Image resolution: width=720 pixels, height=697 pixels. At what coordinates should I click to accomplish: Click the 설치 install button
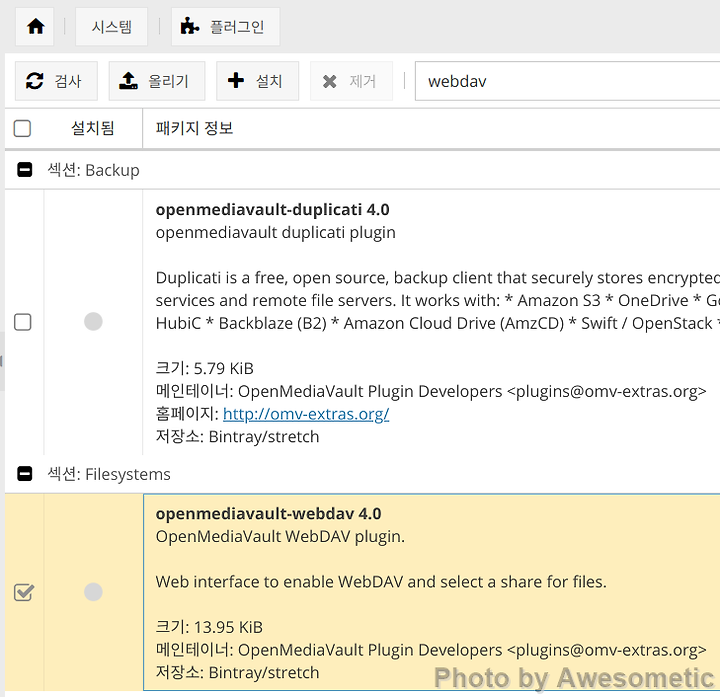pyautogui.click(x=257, y=81)
